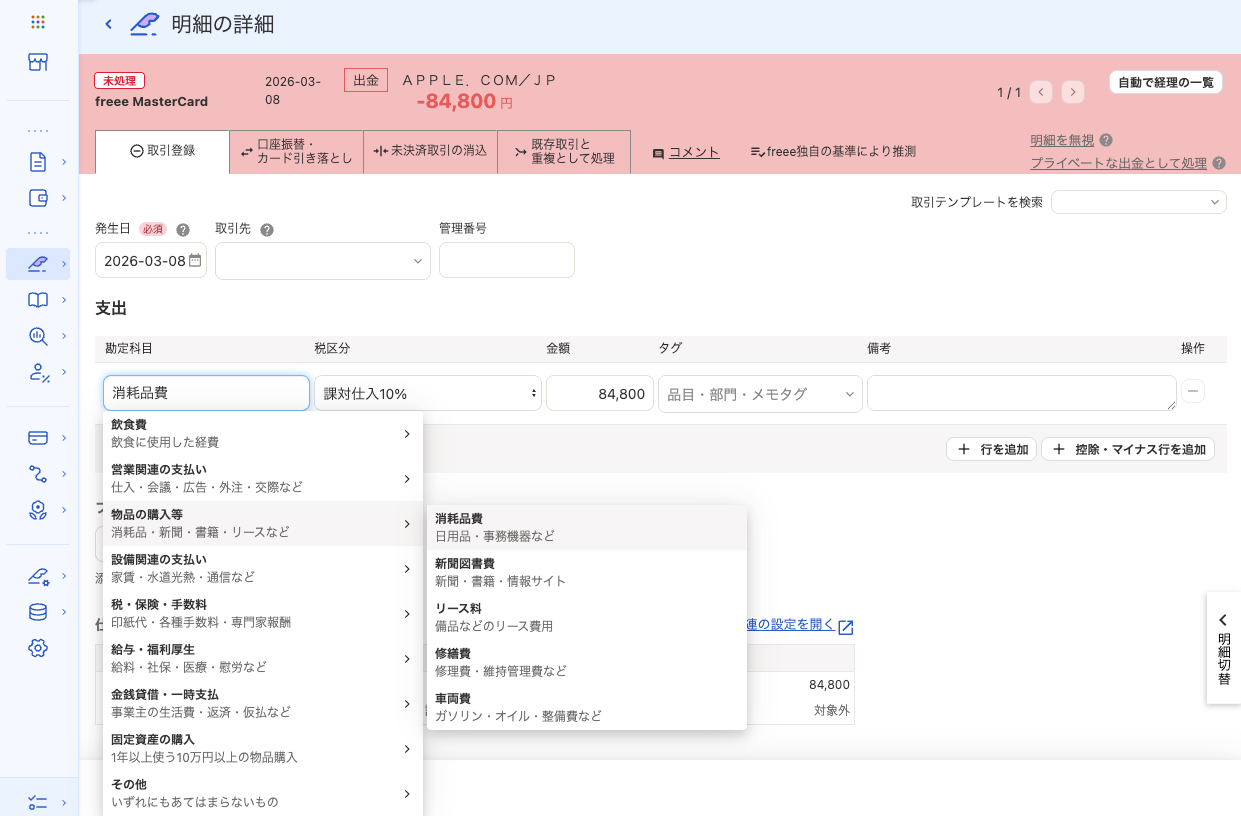Screen dimensions: 1241x816
Task: Expand the 飲食費 category
Action: [263, 433]
